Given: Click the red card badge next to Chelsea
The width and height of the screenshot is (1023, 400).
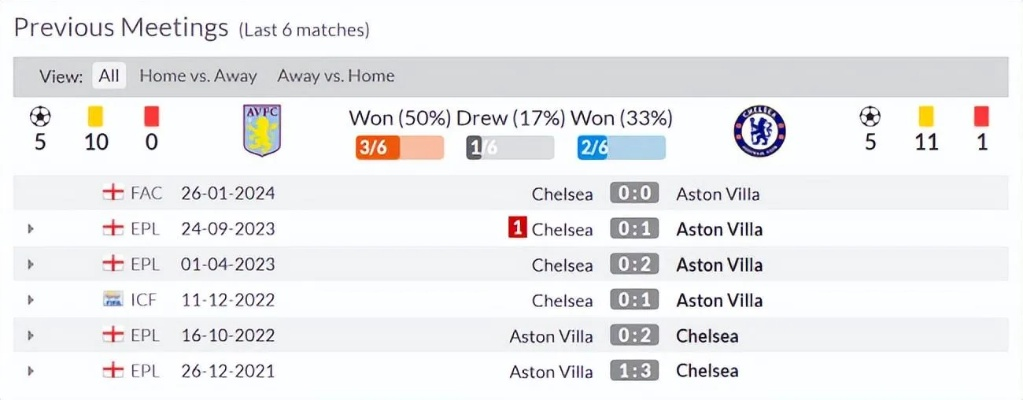Looking at the screenshot, I should [517, 229].
